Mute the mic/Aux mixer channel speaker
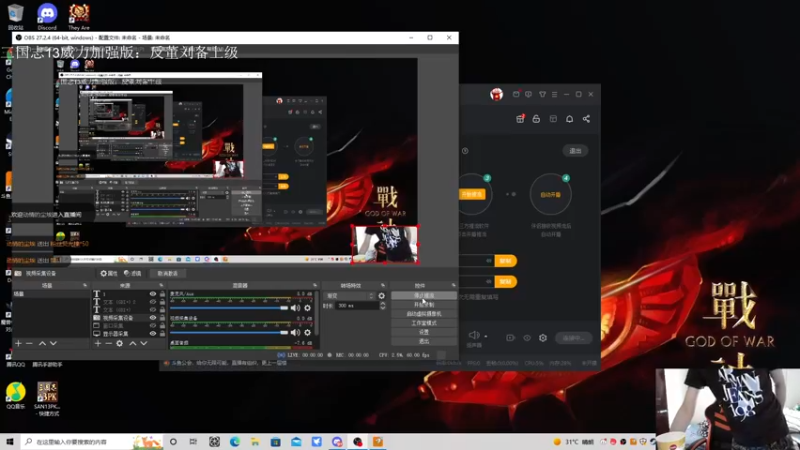The image size is (800, 450). [x=295, y=308]
